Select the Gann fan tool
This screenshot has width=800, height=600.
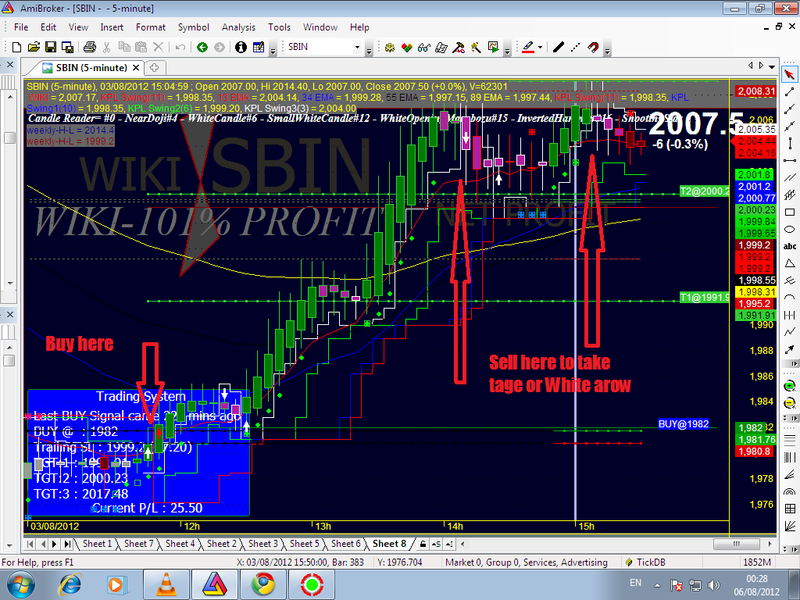pos(790,526)
